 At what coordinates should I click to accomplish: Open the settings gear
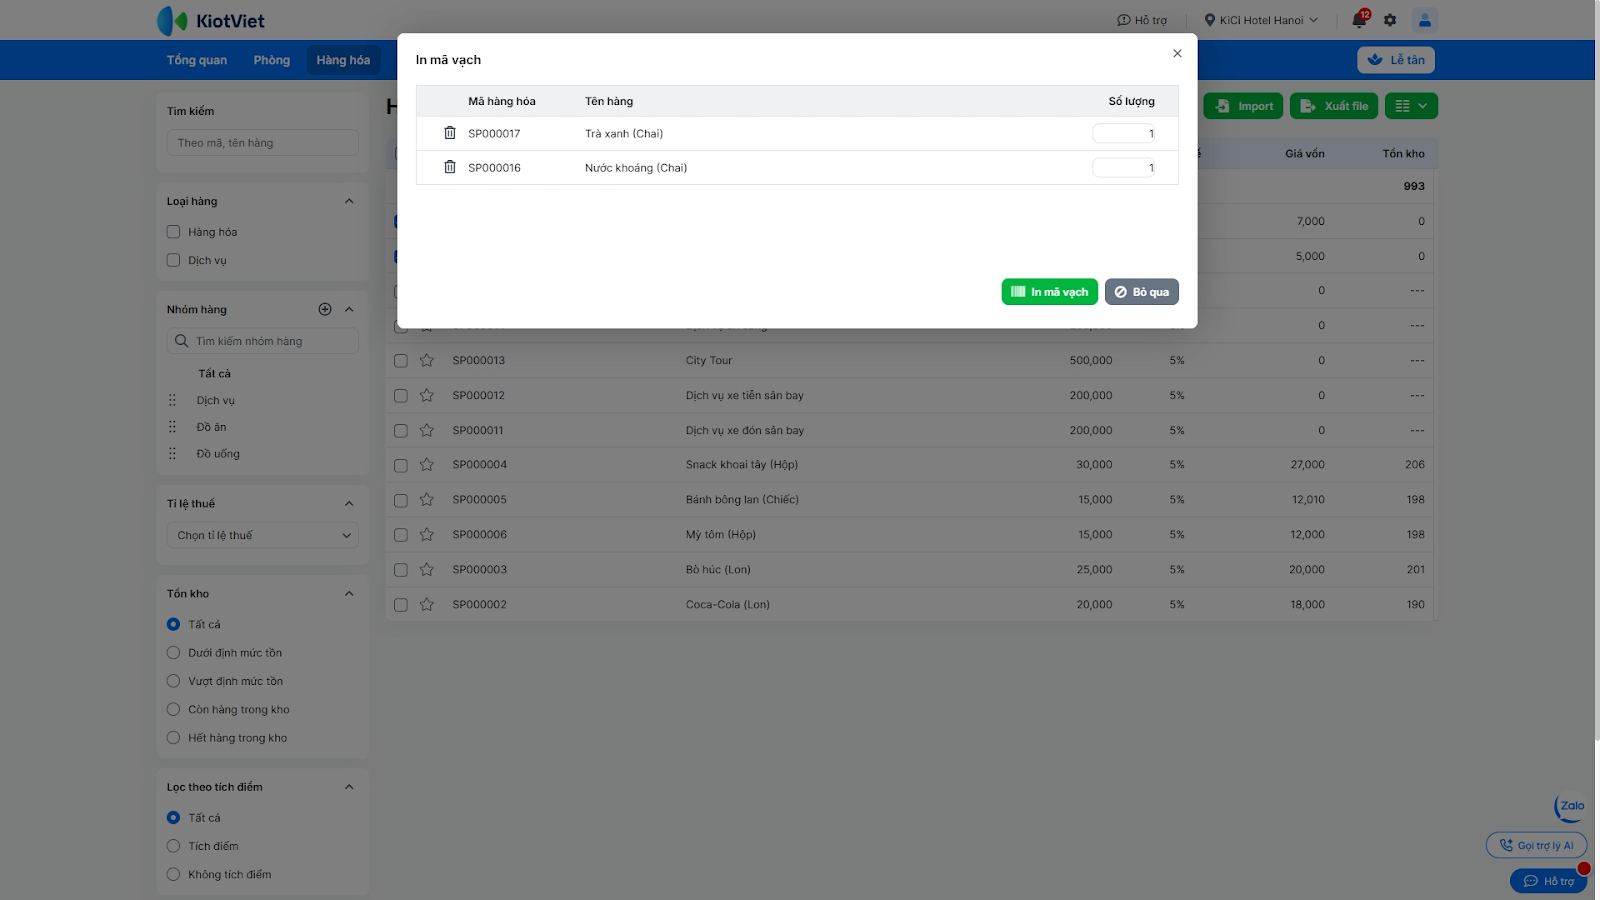tap(1390, 20)
